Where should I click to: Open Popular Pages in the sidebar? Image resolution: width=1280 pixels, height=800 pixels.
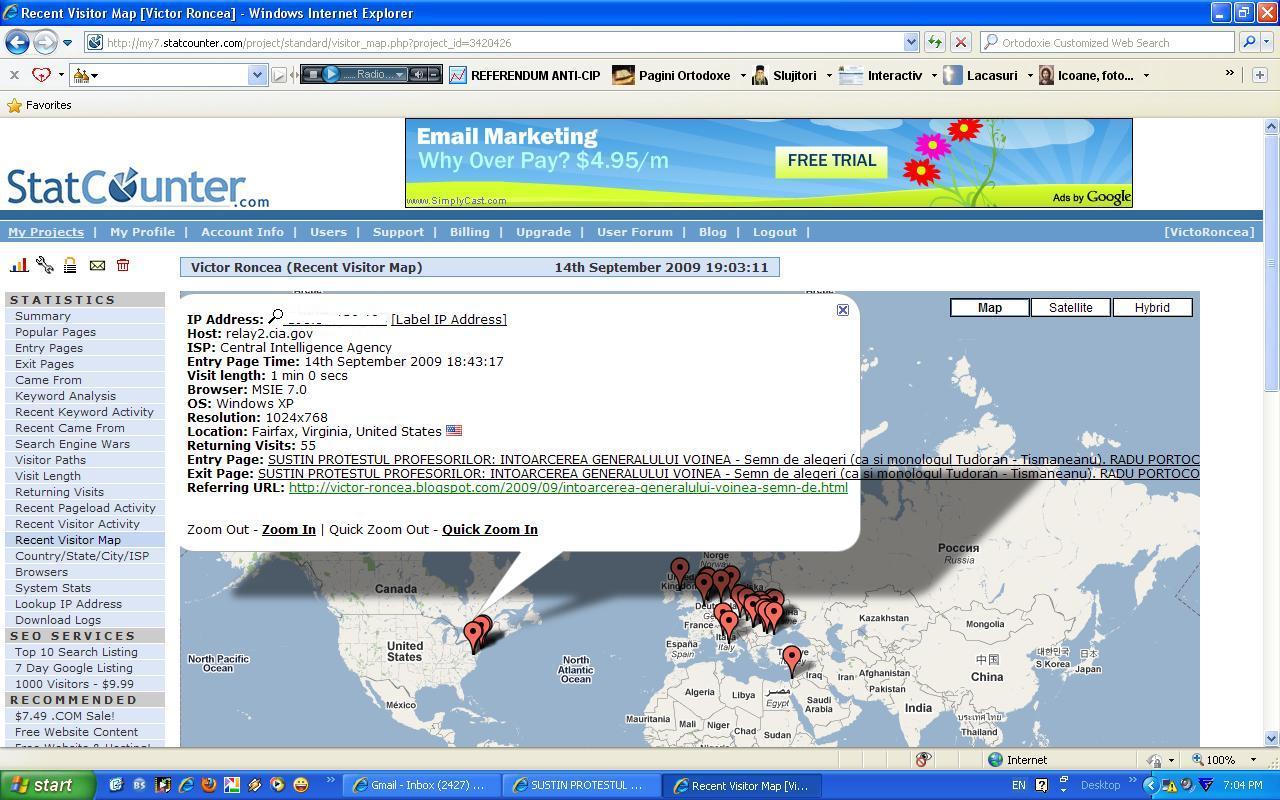coord(56,332)
